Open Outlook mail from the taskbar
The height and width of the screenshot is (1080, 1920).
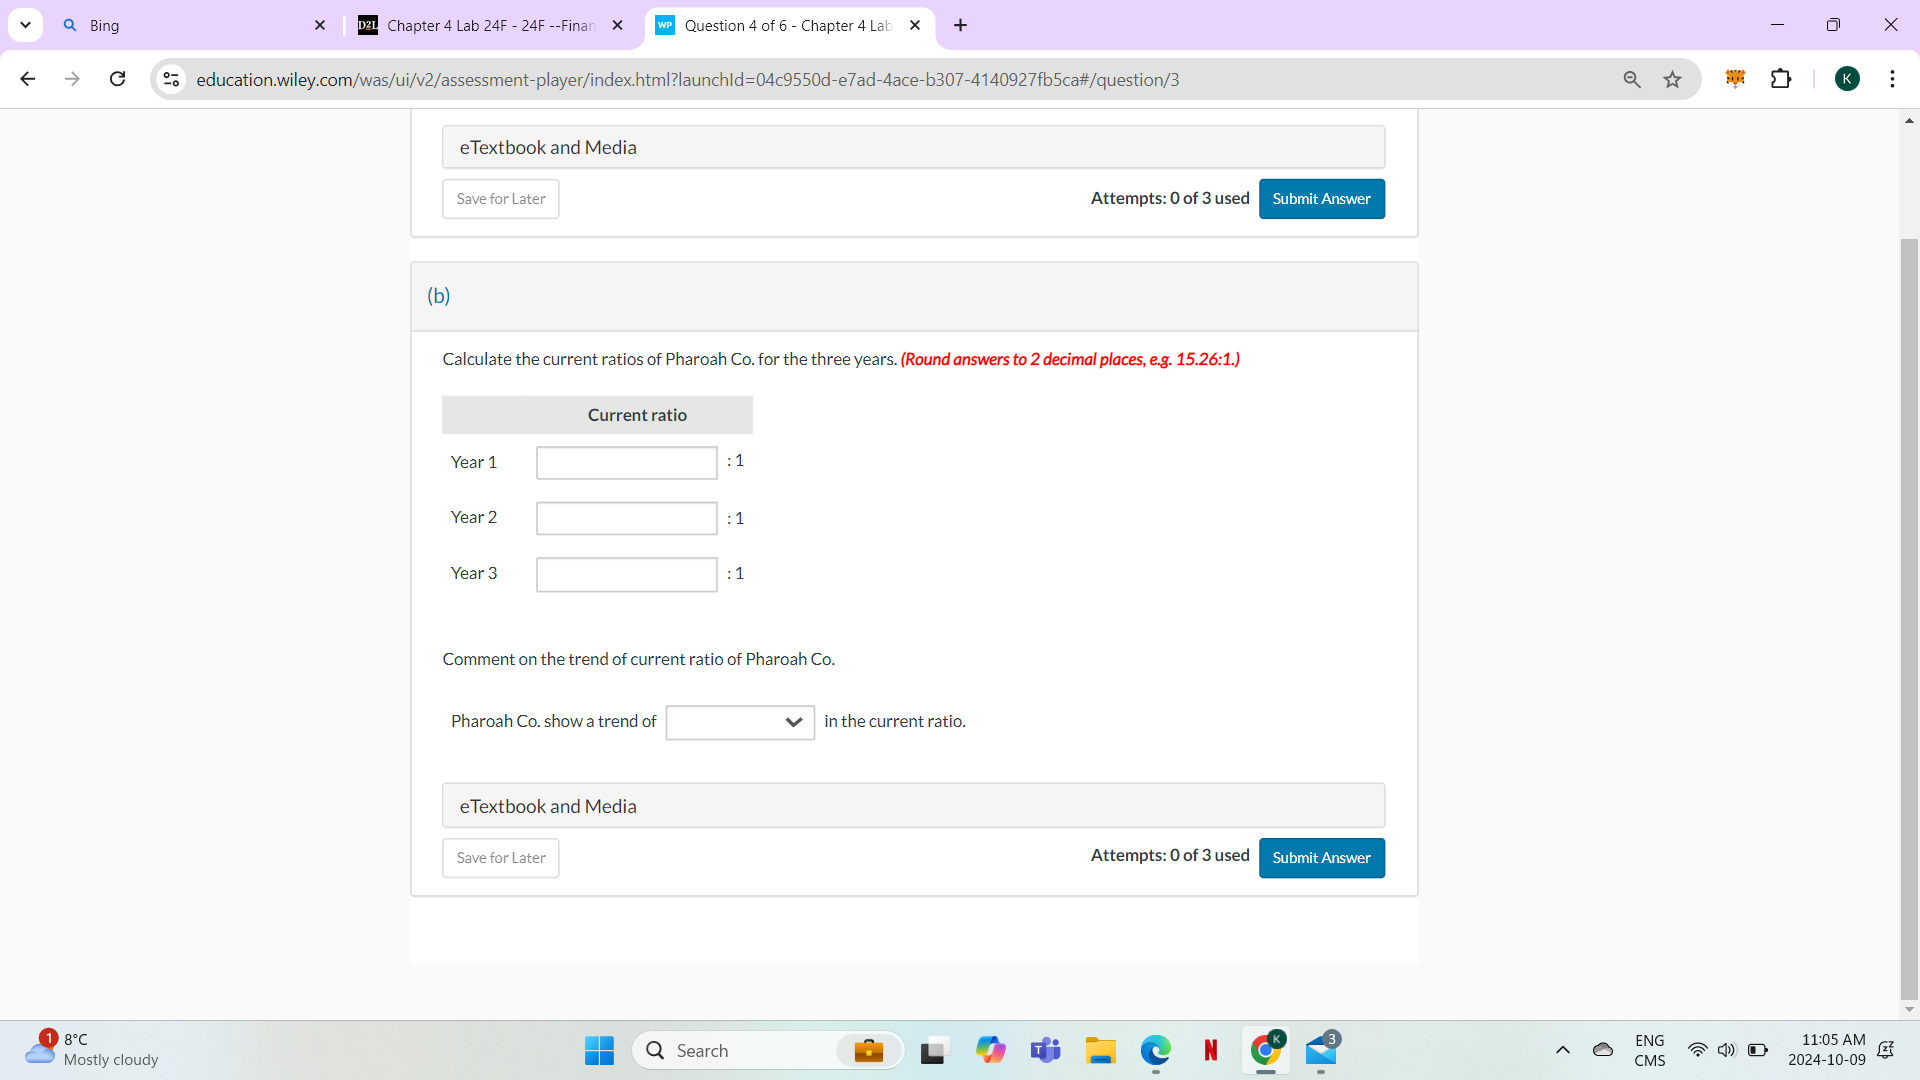click(x=1321, y=1051)
